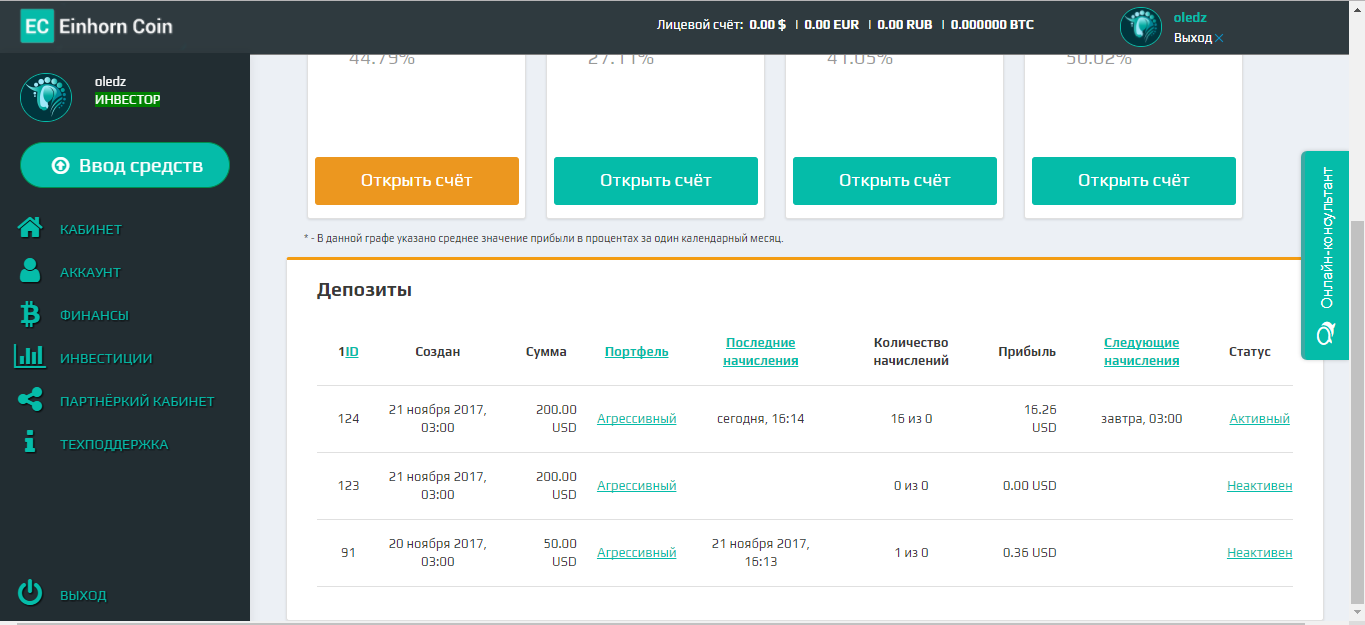Screen dimensions: 1365x625
Task: Click the oledz username in the header
Action: pos(1190,17)
